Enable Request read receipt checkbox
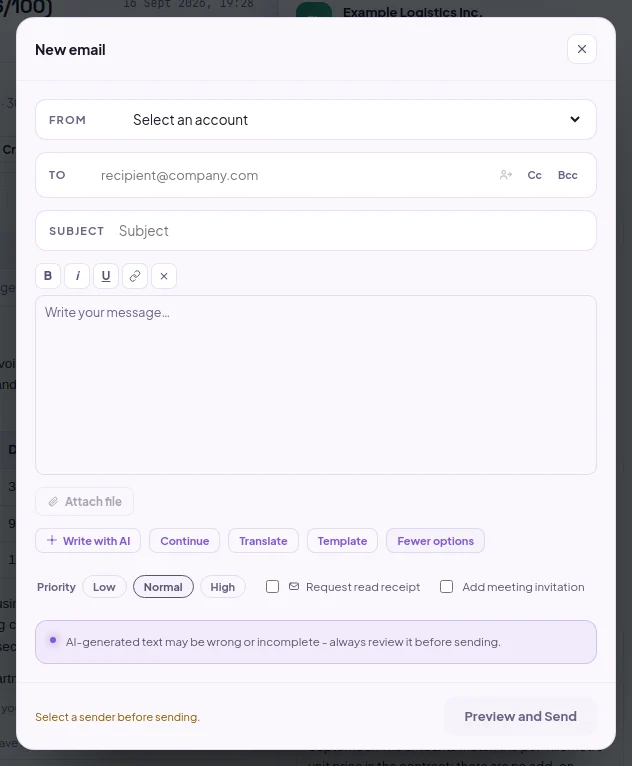This screenshot has width=632, height=766. point(273,587)
